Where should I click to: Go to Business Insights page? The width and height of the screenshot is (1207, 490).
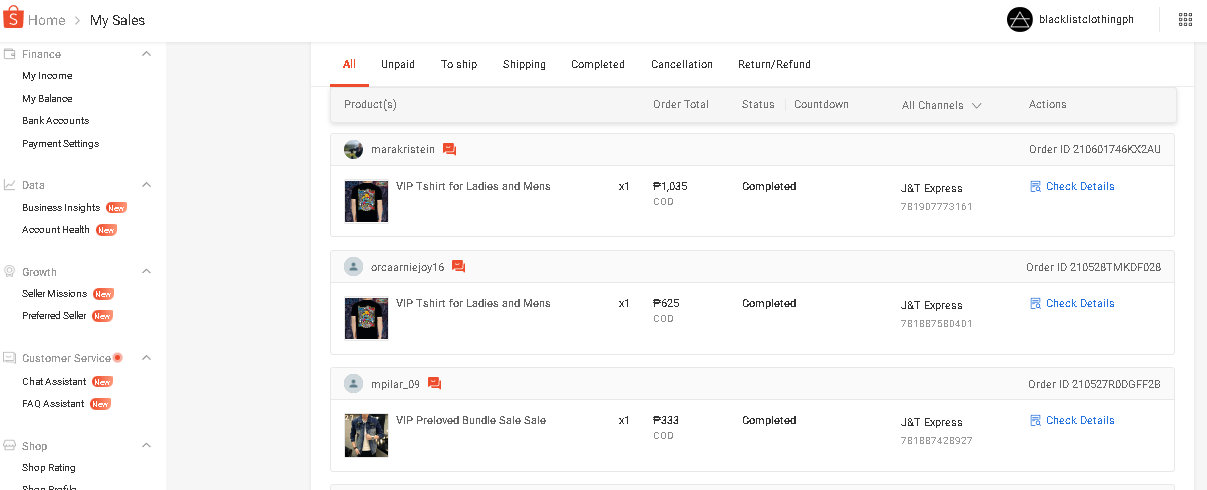click(x=61, y=208)
